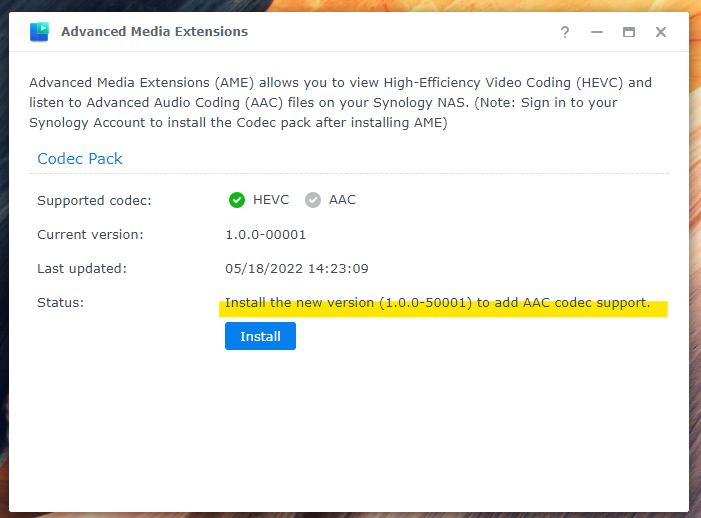Click the AME description paragraph

click(x=340, y=103)
